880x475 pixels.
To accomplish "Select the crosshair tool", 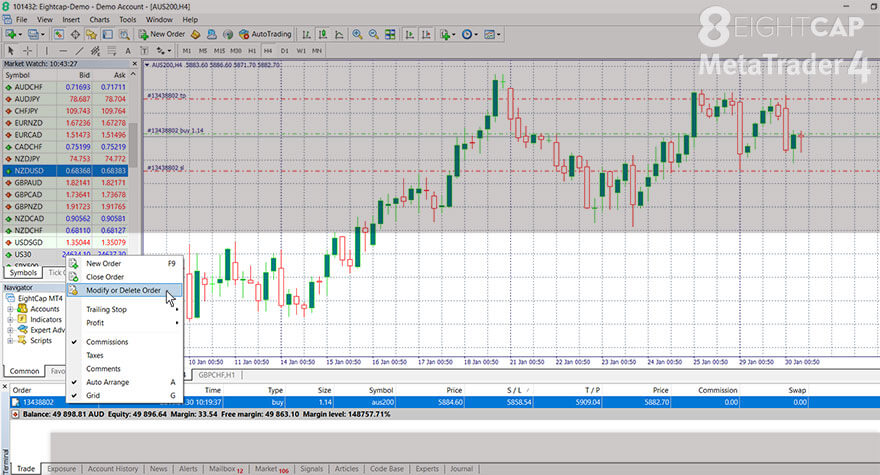I will 27,51.
